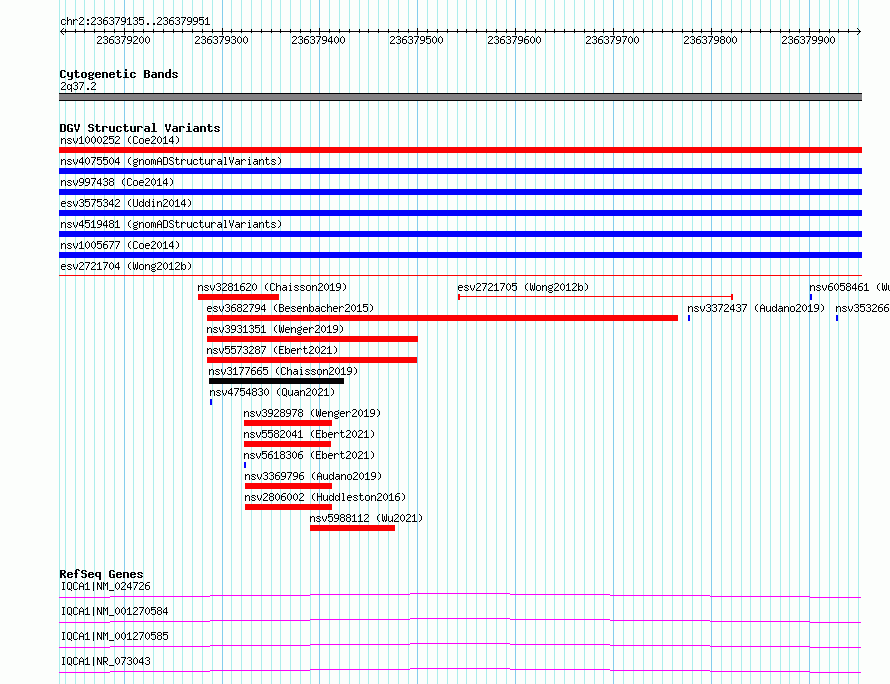This screenshot has height=684, width=890.
Task: Click the DGV Structural Variants track title
Action: click(140, 128)
